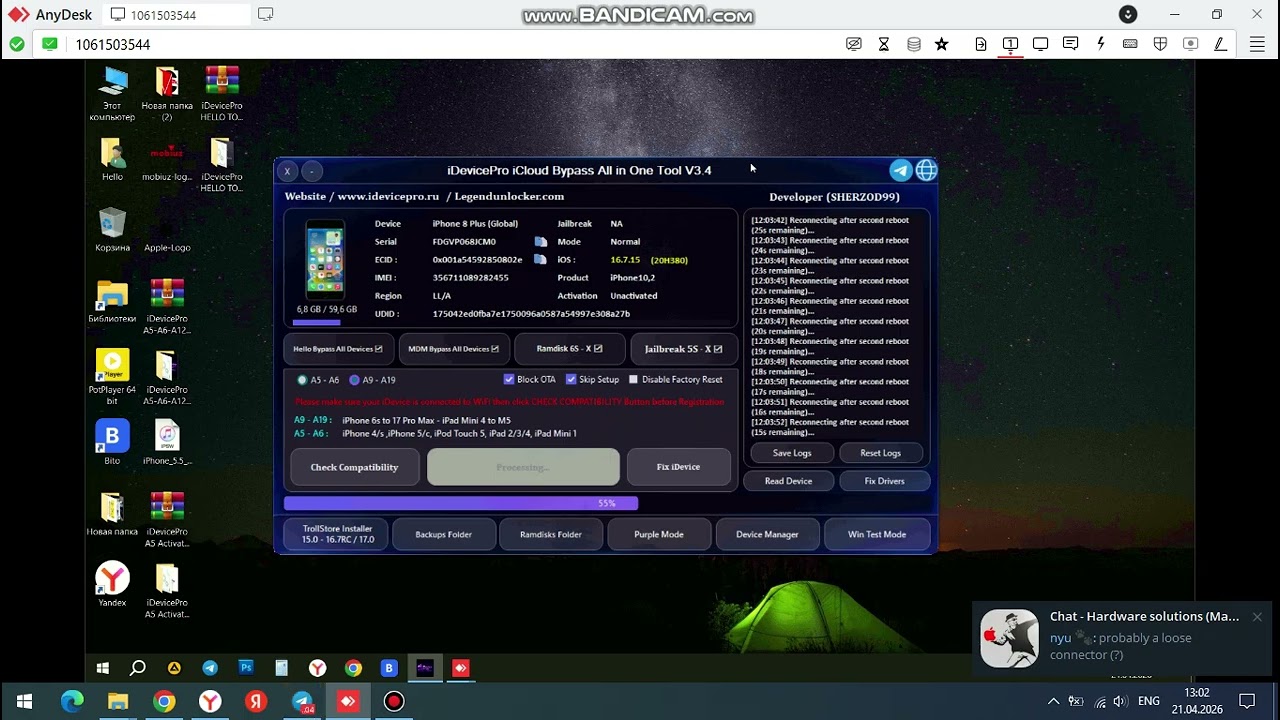Image resolution: width=1280 pixels, height=720 pixels.
Task: Open the AnyDesk chat icon
Action: pyautogui.click(x=1070, y=44)
